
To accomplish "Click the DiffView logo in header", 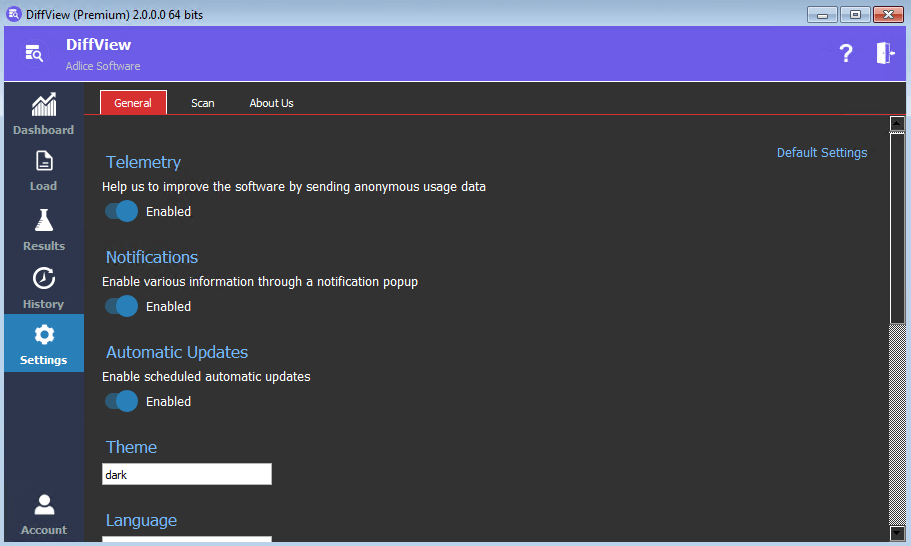I will [35, 54].
